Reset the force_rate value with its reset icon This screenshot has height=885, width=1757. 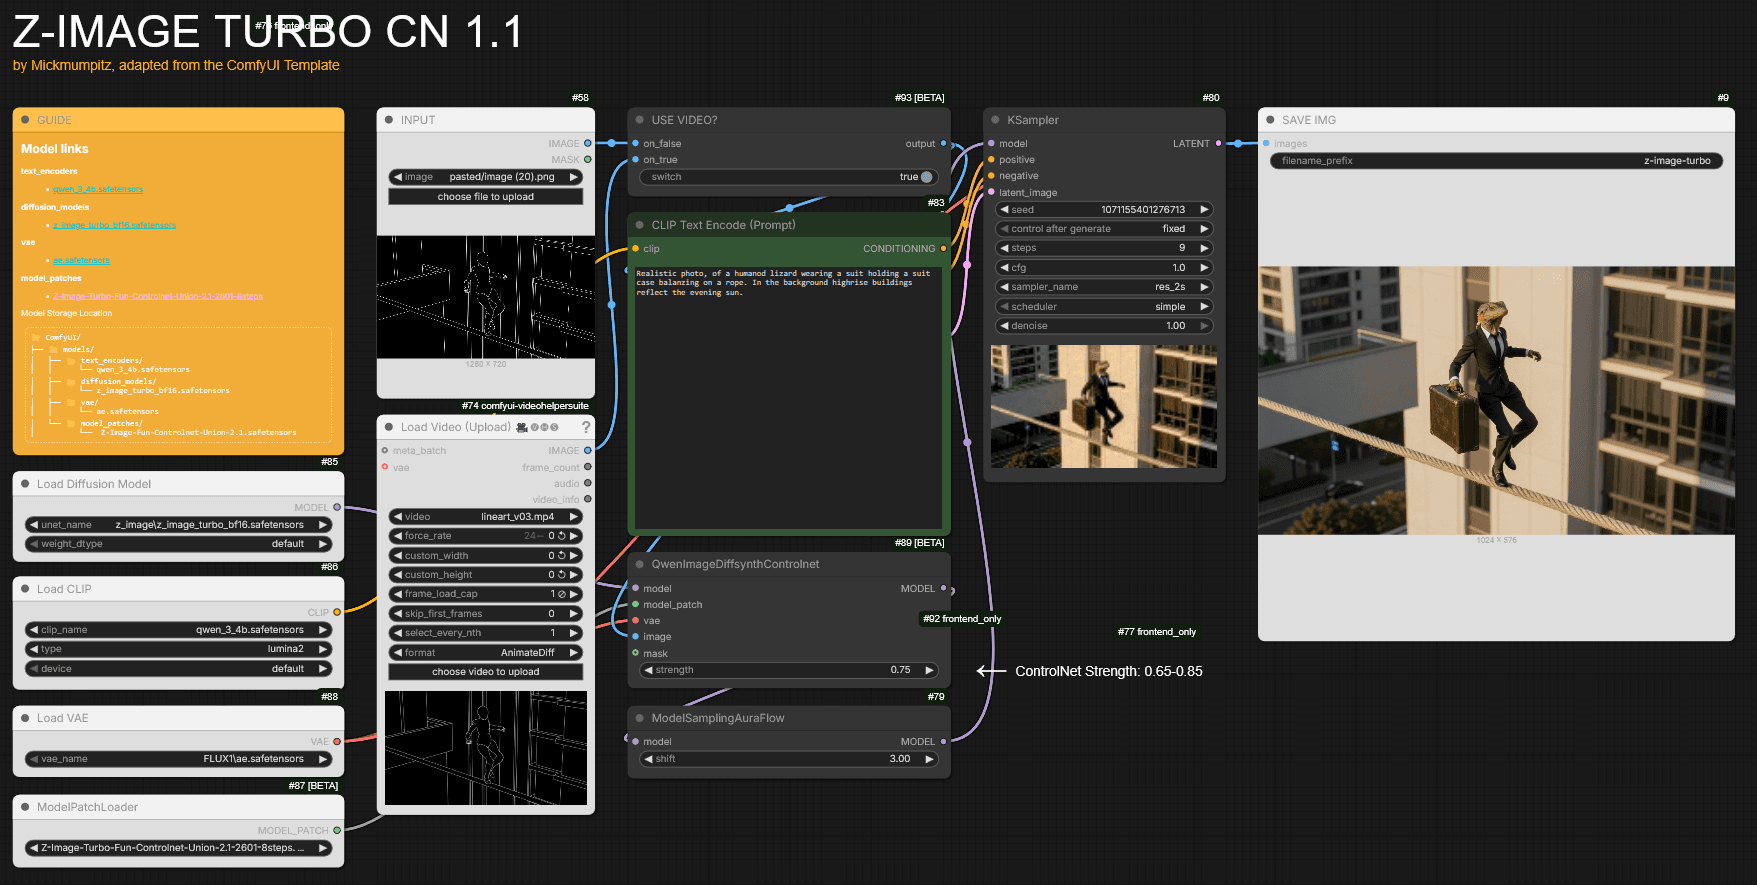click(x=562, y=536)
